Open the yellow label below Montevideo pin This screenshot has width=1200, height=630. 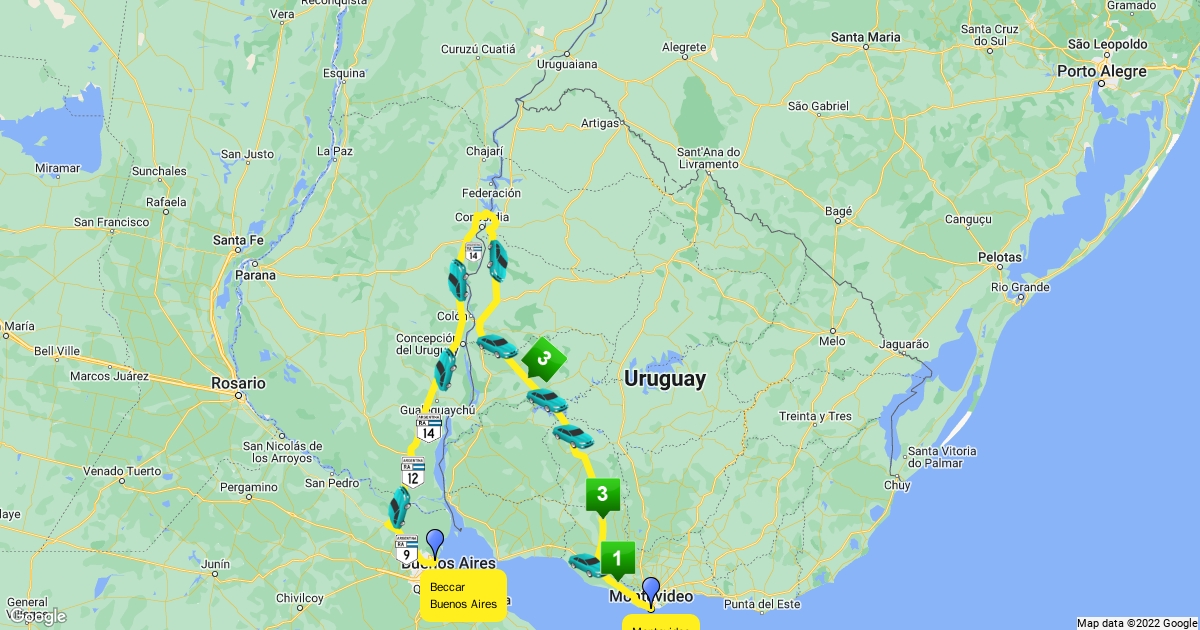pyautogui.click(x=660, y=624)
